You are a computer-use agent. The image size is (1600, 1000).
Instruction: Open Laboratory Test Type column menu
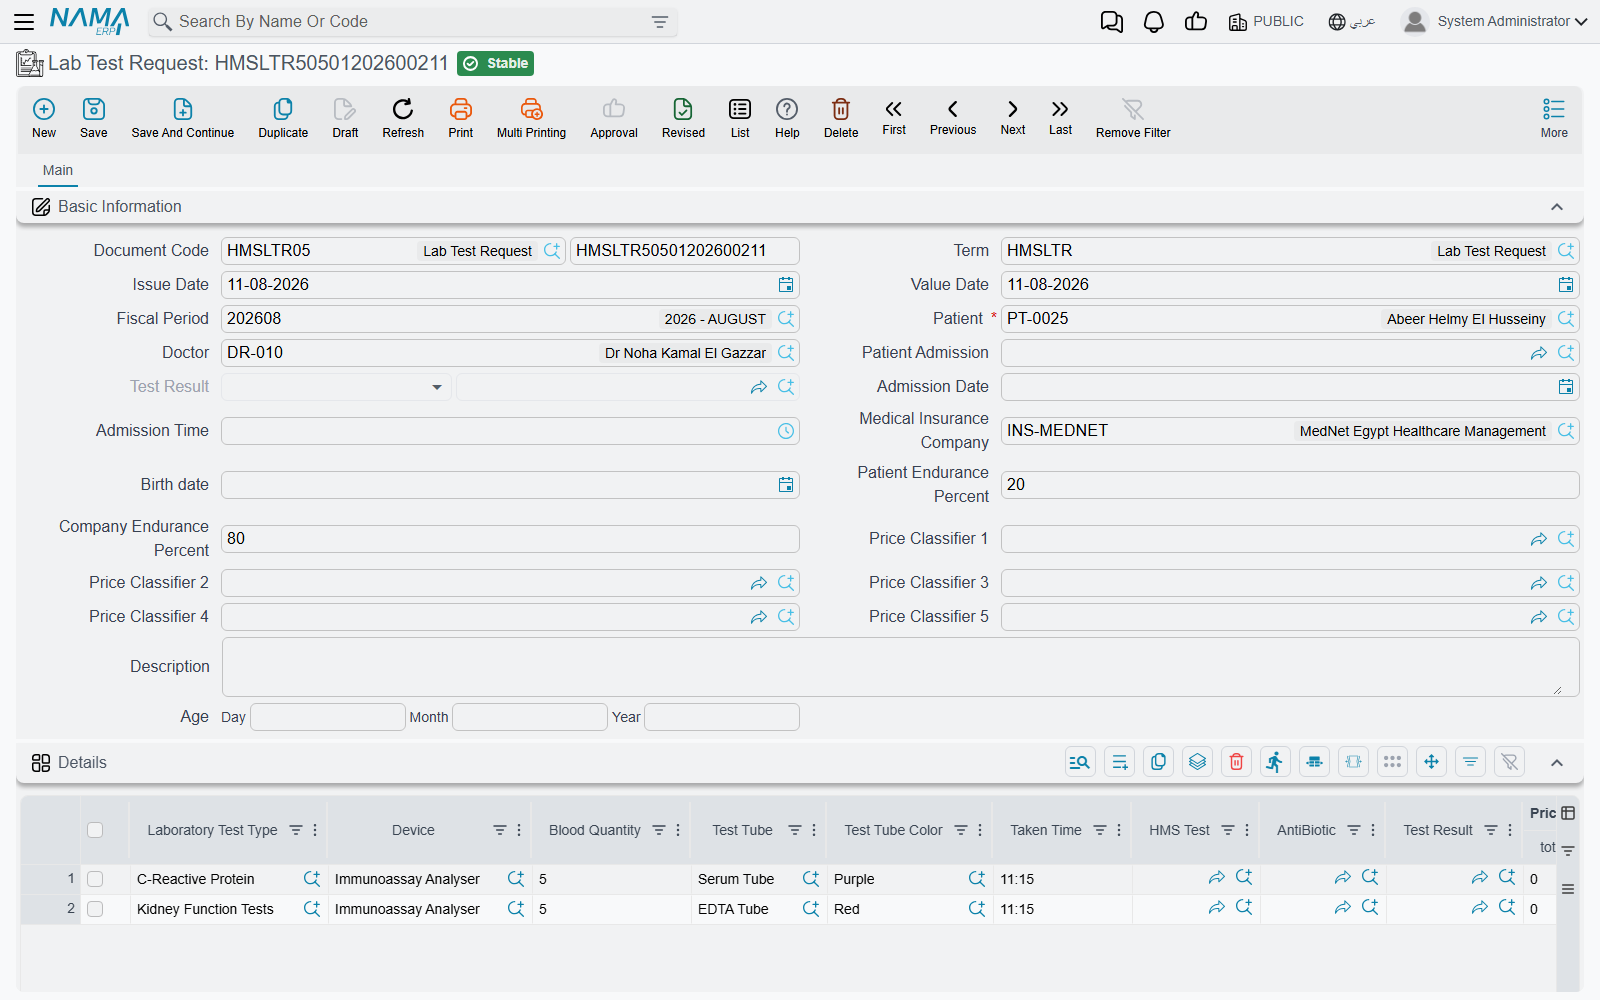(315, 830)
